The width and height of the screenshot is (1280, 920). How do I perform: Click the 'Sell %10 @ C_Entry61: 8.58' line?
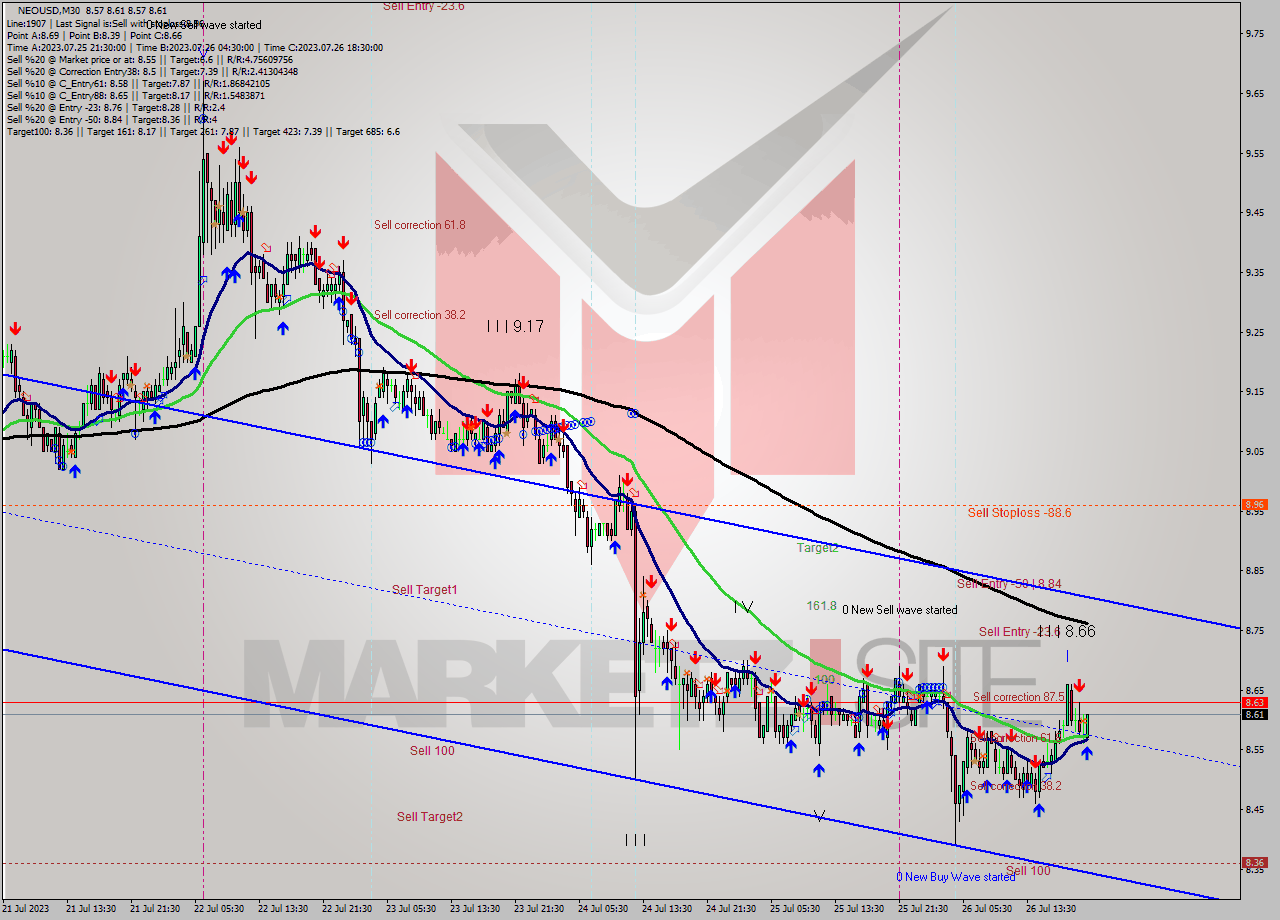pos(139,83)
